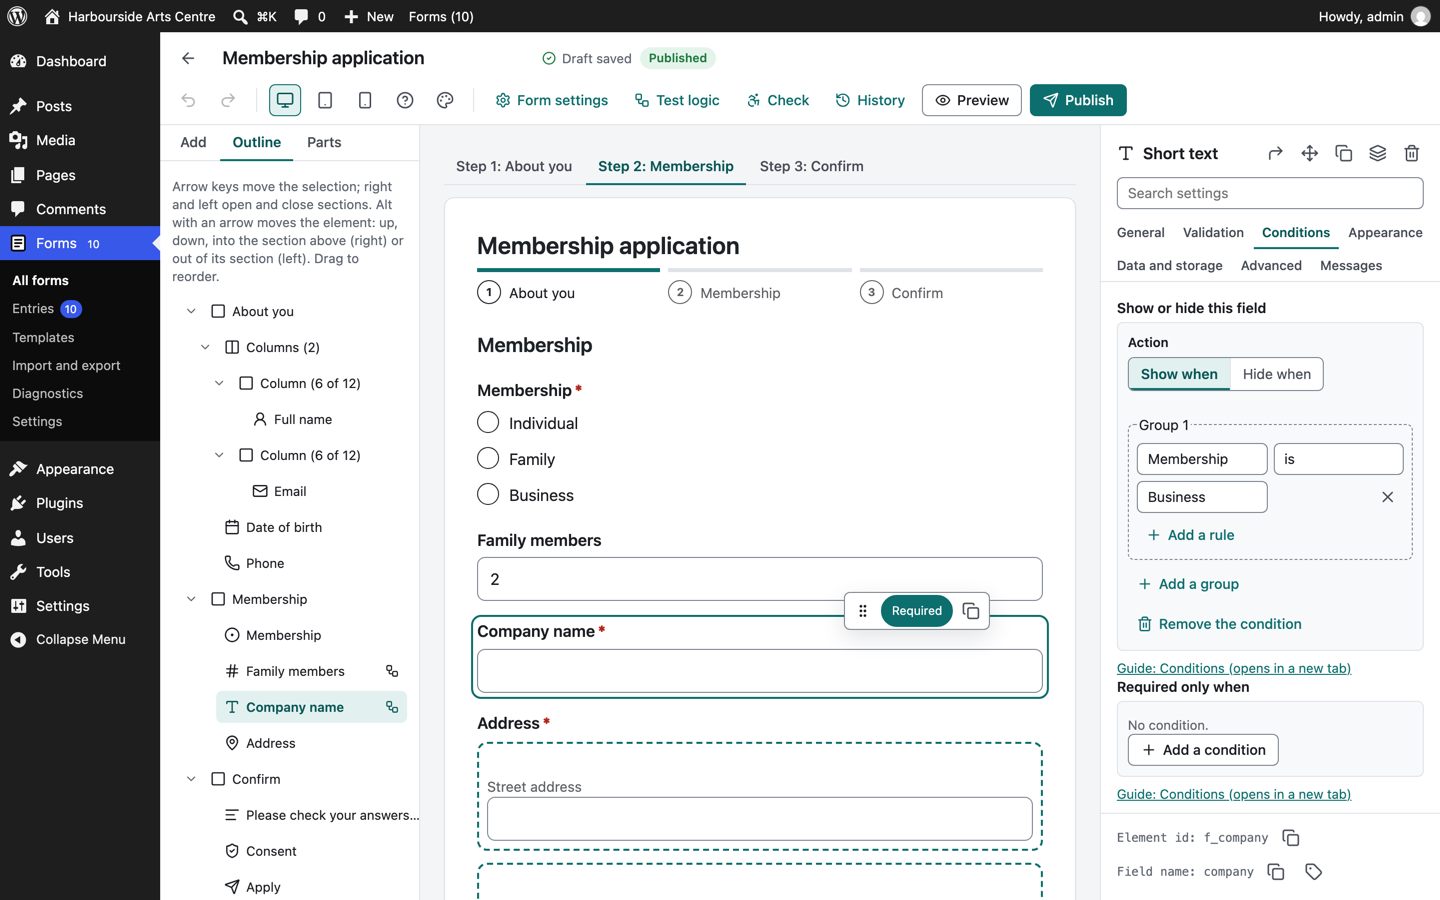Copy the element id f_company

coord(1291,838)
